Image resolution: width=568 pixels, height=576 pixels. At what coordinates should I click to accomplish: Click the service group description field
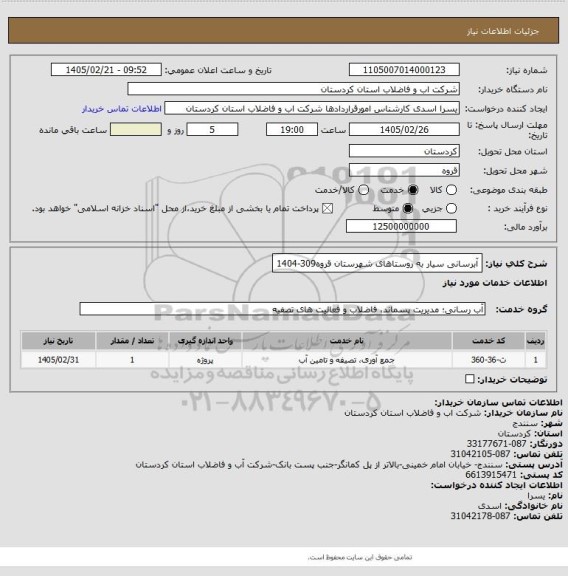tap(282, 309)
